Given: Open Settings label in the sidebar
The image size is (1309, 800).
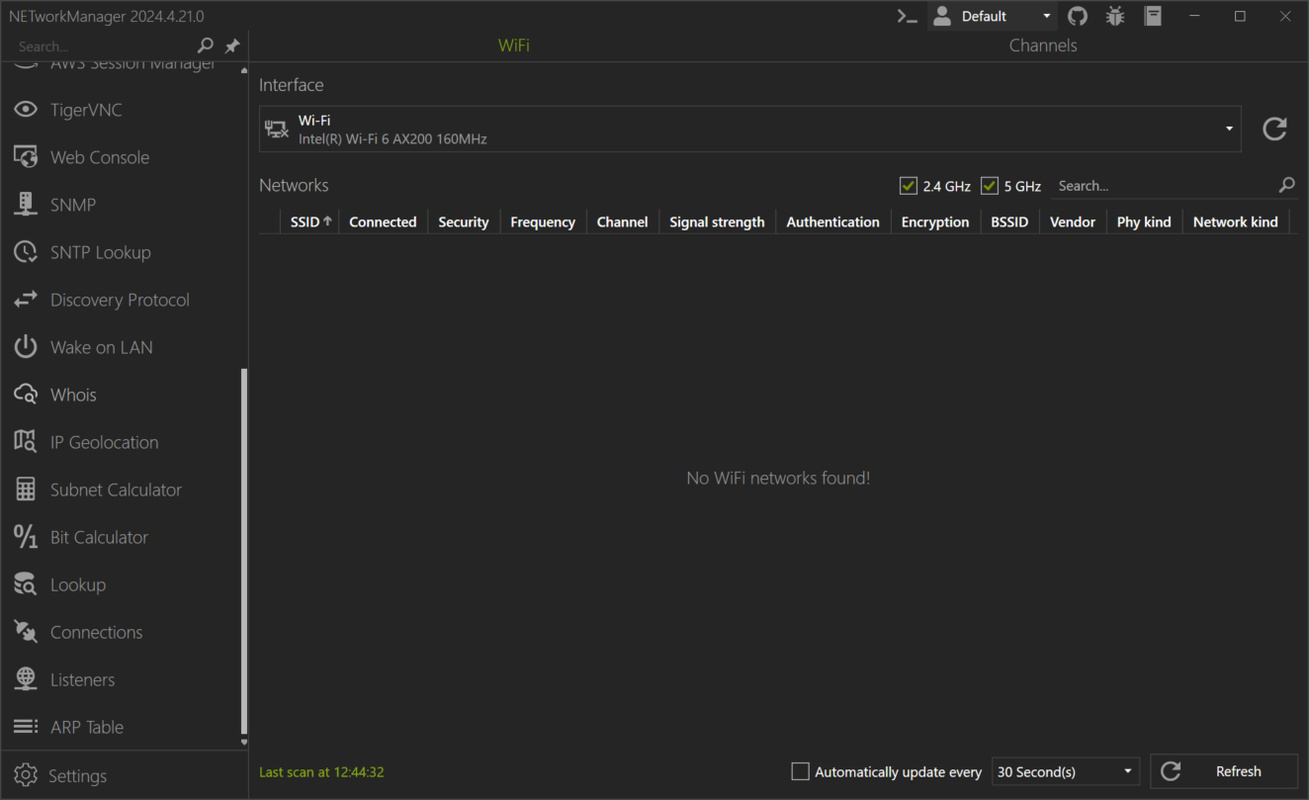Looking at the screenshot, I should (x=77, y=776).
